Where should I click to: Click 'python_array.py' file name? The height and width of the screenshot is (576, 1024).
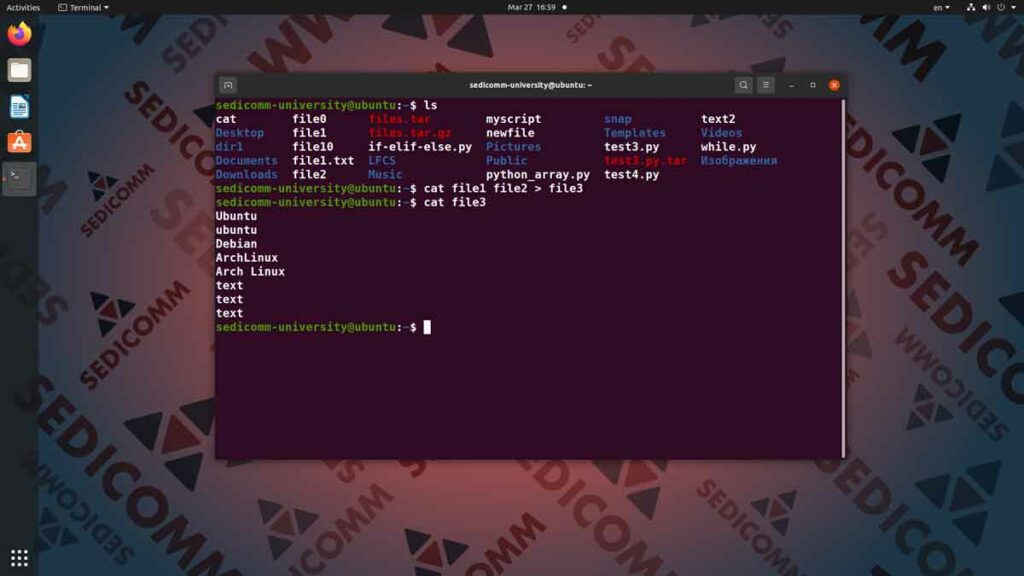click(537, 174)
